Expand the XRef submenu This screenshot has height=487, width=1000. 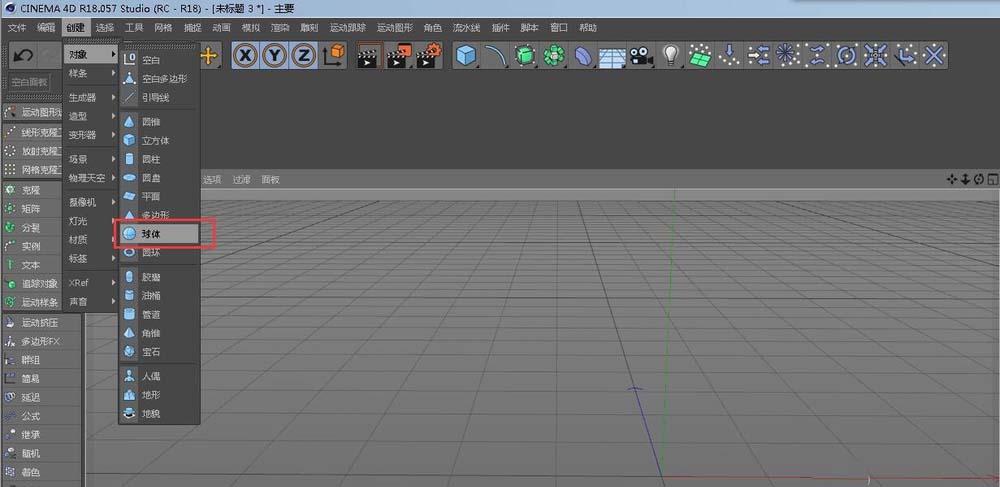[x=91, y=282]
